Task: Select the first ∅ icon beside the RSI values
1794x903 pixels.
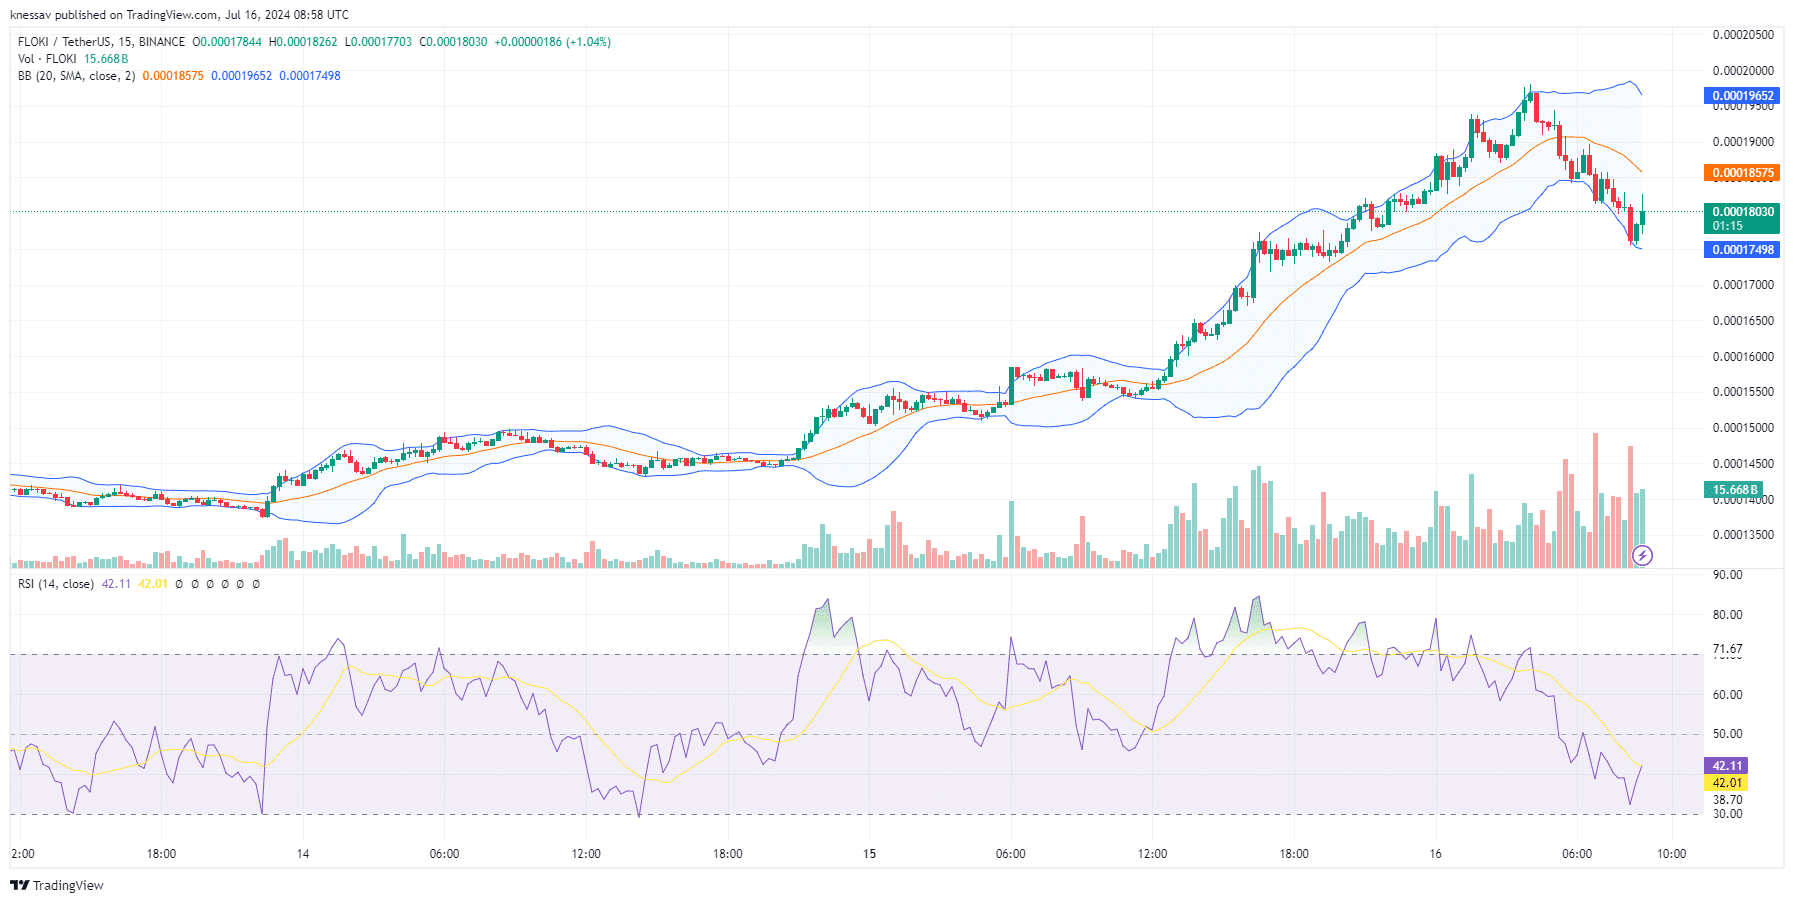Action: [179, 584]
